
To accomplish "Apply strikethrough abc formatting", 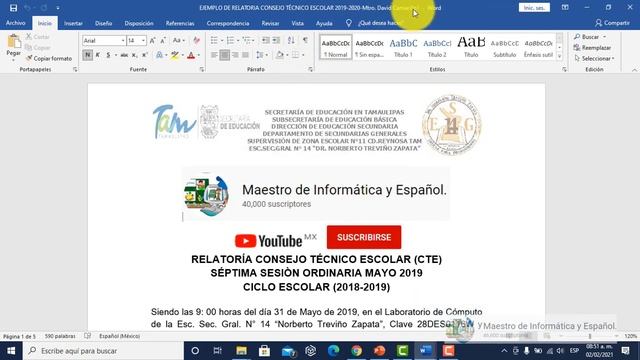I will point(124,55).
